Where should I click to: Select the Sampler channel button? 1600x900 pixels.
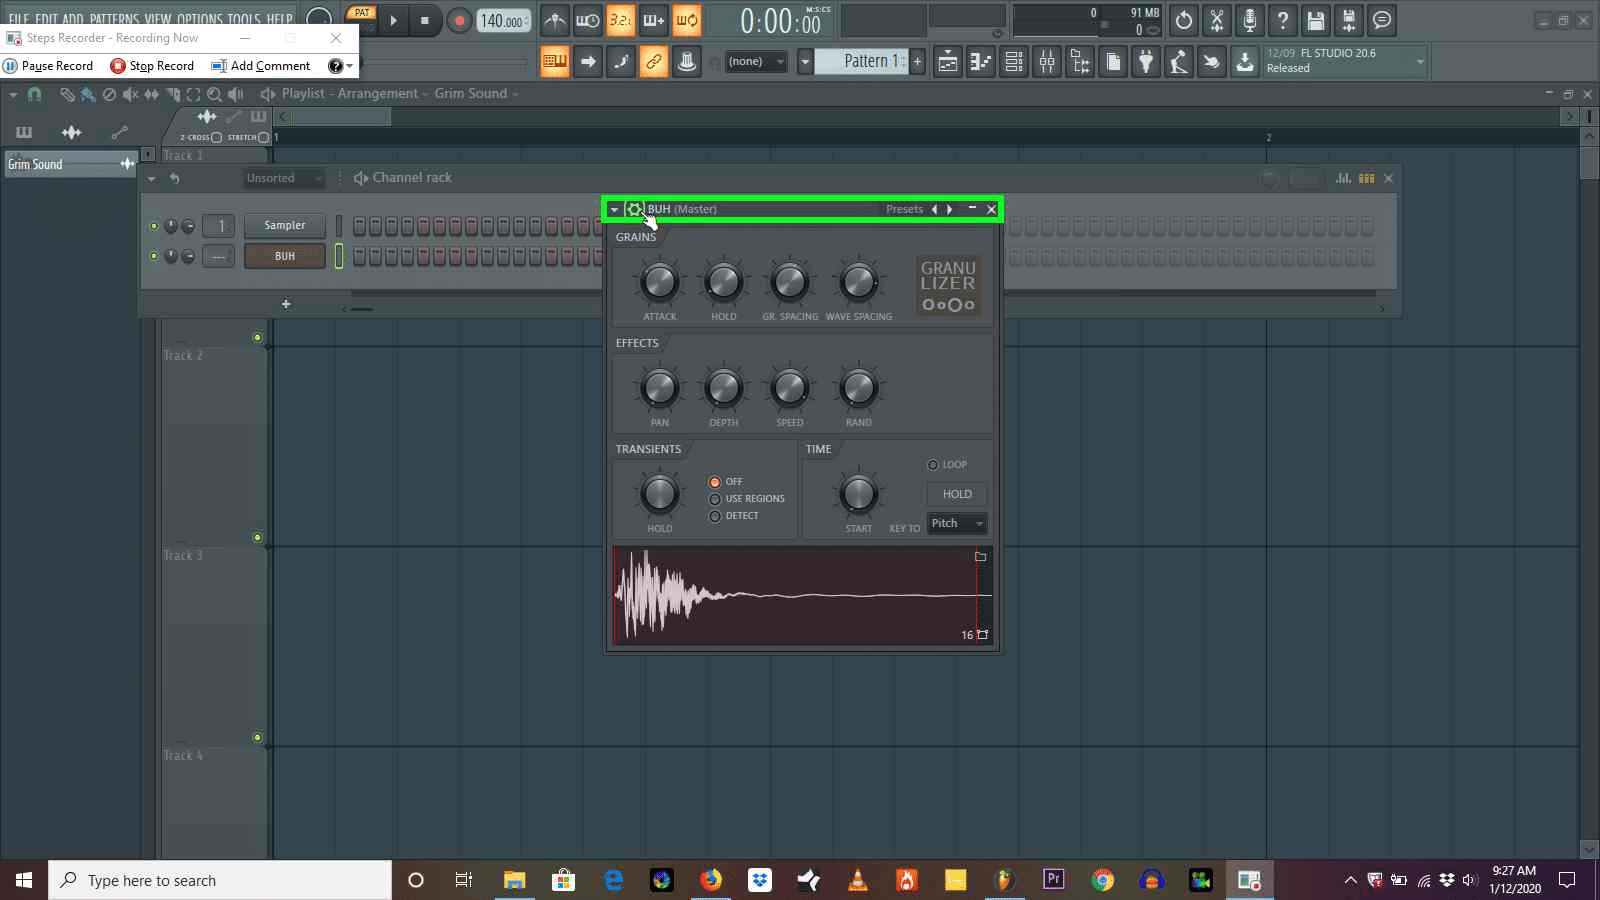click(x=285, y=226)
